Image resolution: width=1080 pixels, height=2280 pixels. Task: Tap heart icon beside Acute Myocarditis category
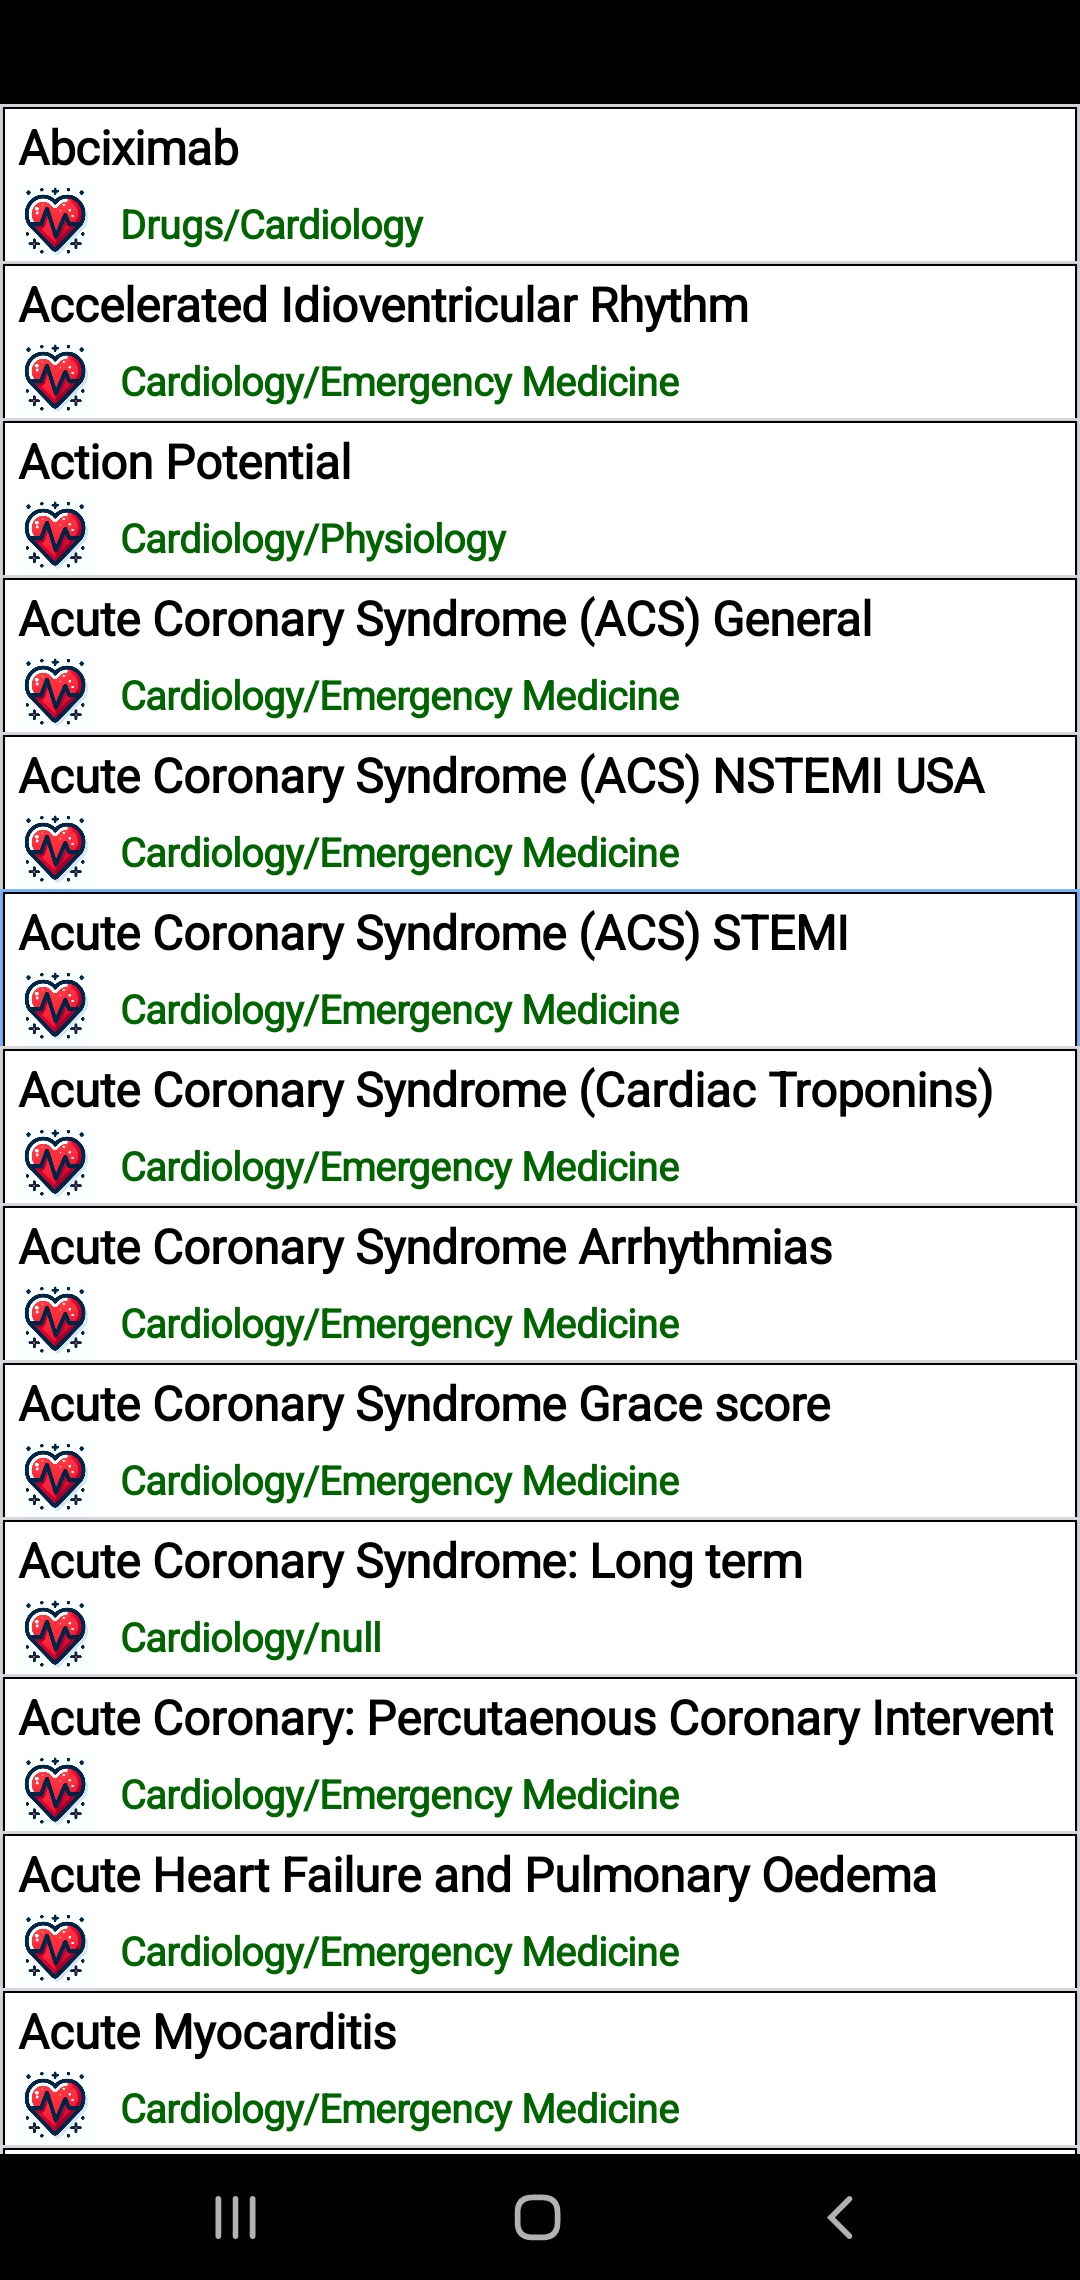56,2106
